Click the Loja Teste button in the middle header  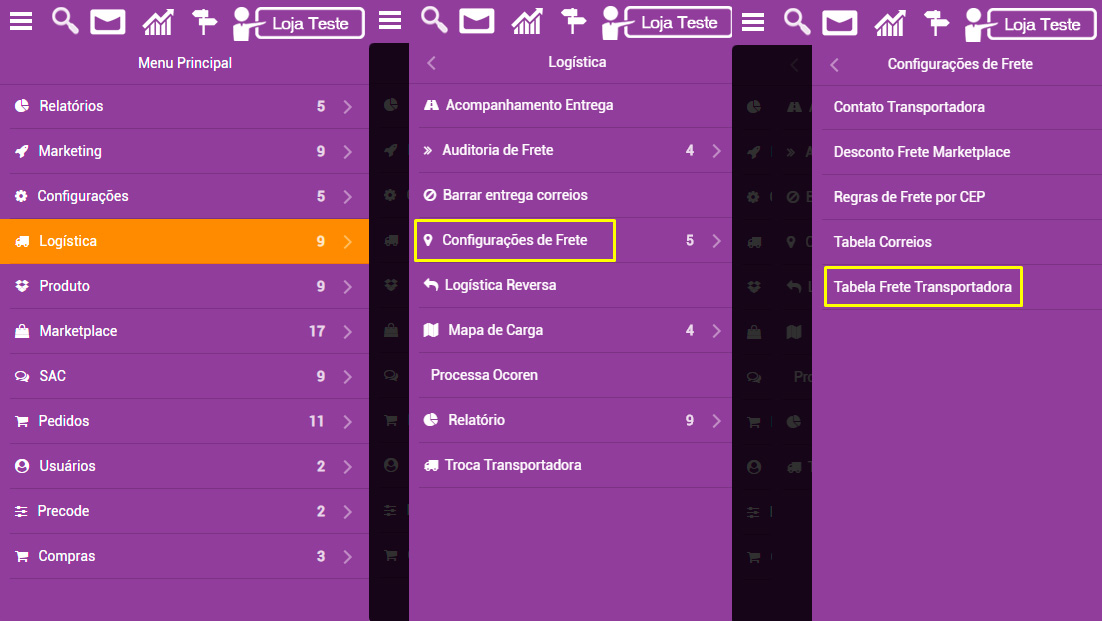point(678,22)
